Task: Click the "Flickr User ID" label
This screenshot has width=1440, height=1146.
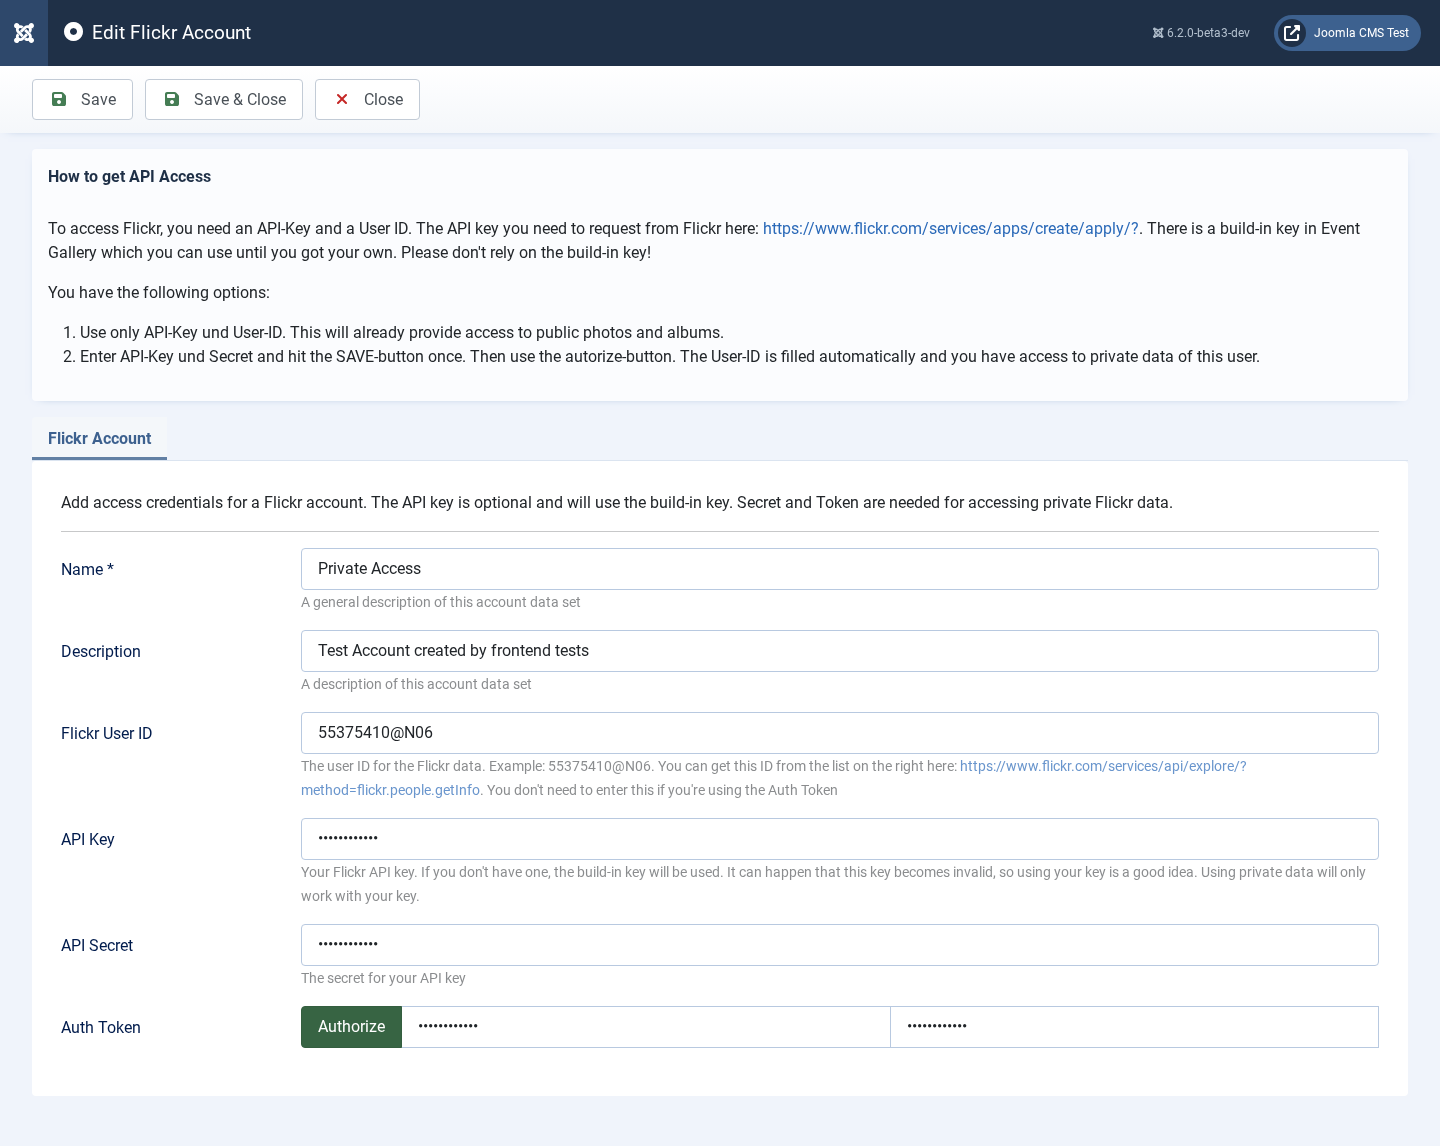Action: click(106, 733)
